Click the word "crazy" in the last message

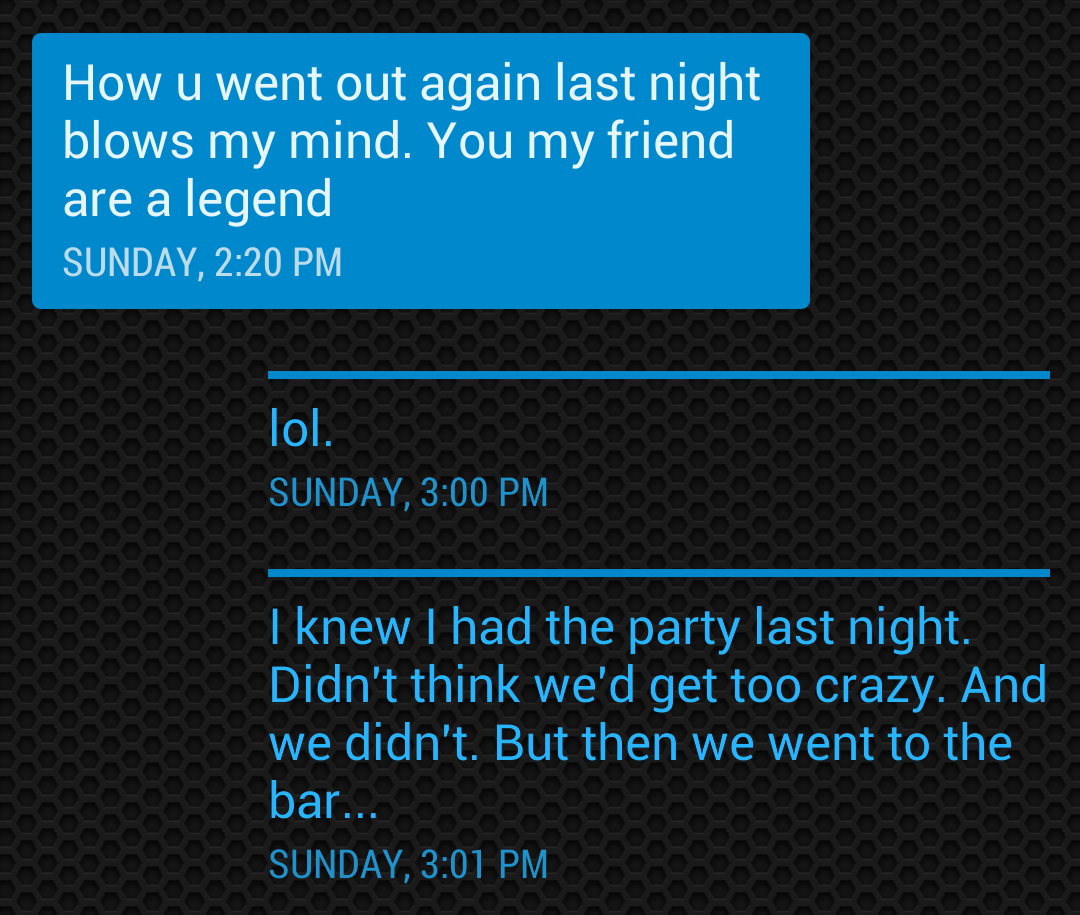click(880, 688)
